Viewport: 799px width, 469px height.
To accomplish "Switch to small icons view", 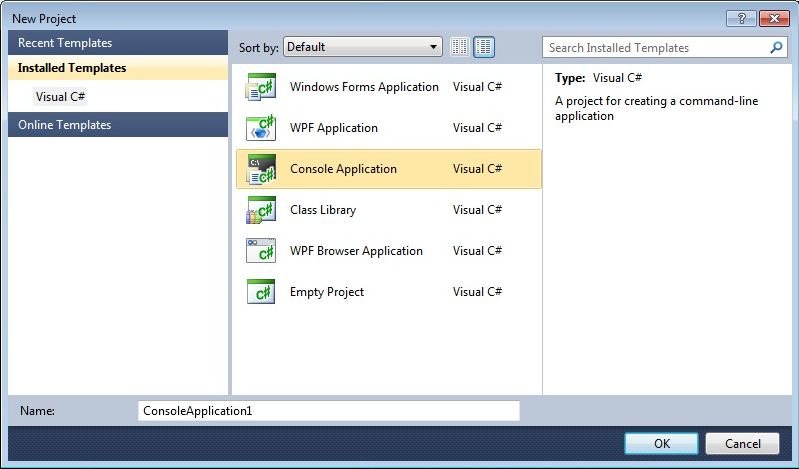I will pyautogui.click(x=459, y=47).
